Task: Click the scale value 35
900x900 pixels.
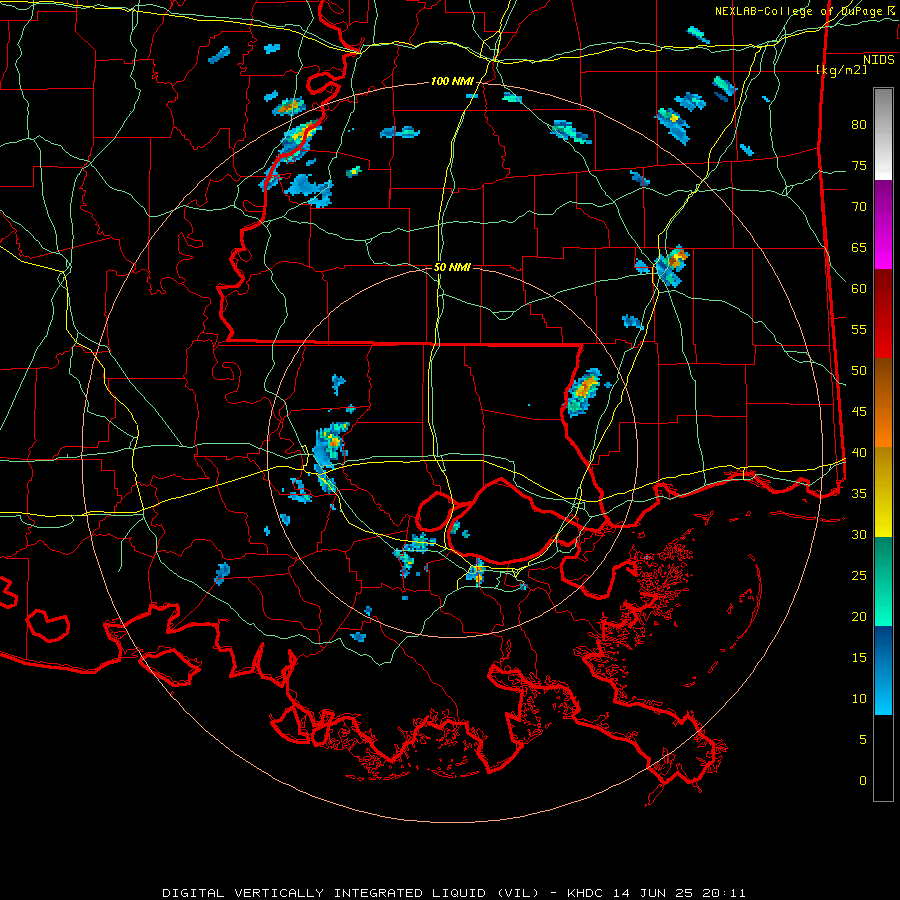Action: pyautogui.click(x=859, y=494)
